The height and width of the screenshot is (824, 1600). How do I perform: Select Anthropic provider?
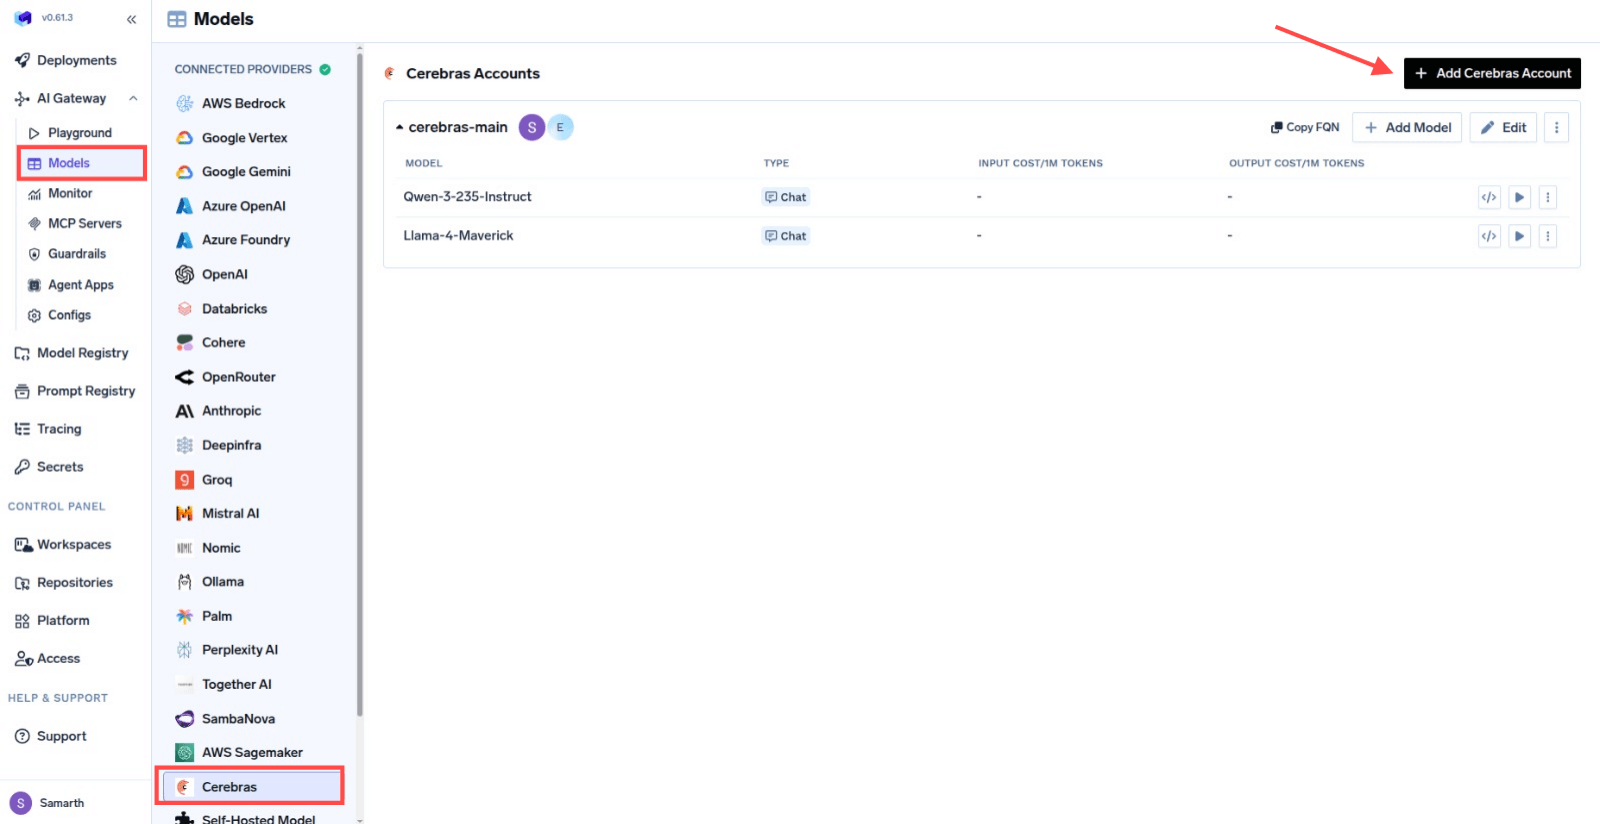218,411
